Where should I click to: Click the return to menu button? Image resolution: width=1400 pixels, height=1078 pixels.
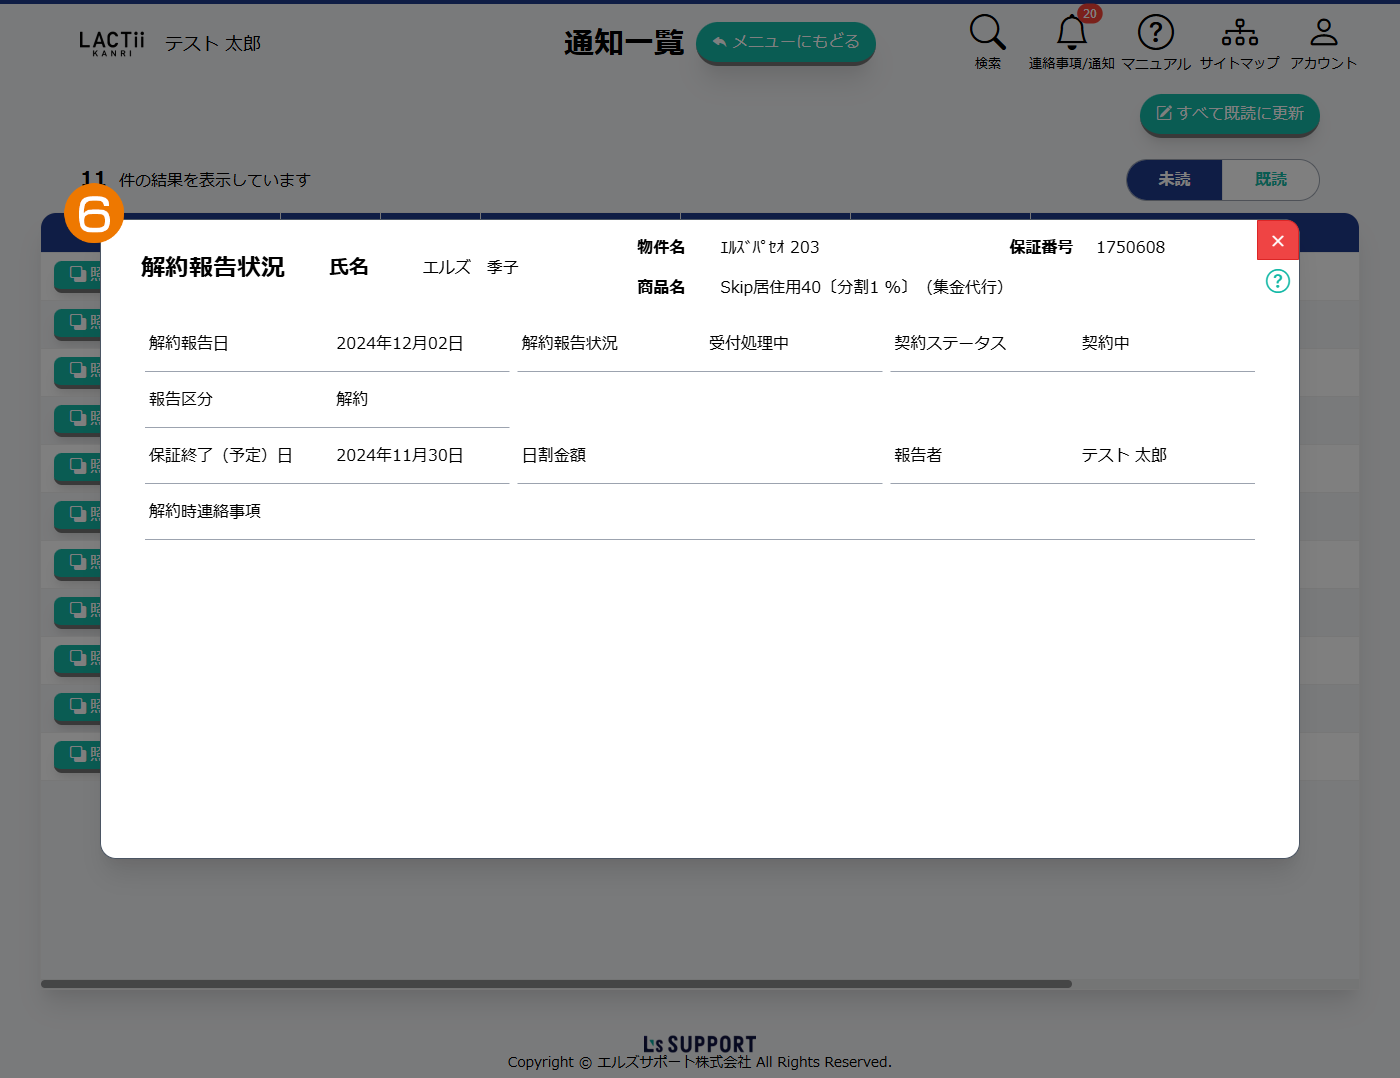coord(785,42)
